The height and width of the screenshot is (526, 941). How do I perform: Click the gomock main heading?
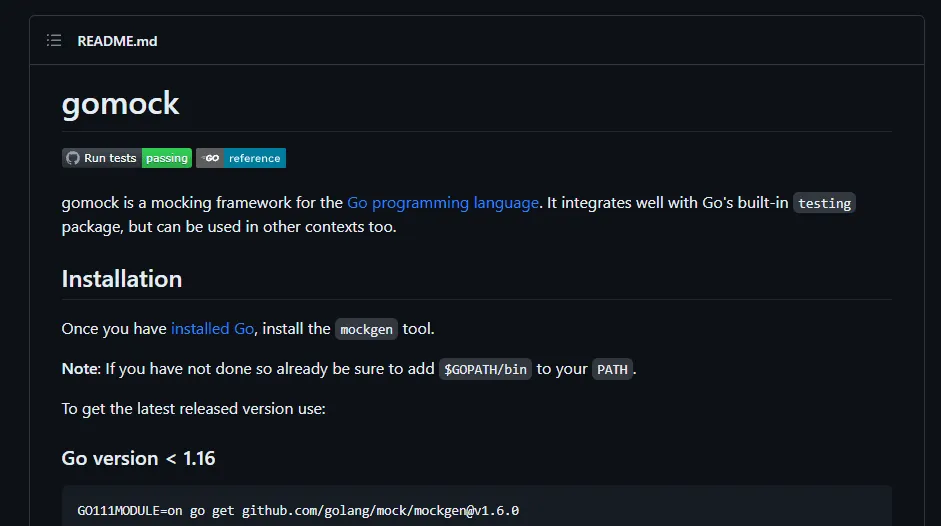(x=120, y=104)
